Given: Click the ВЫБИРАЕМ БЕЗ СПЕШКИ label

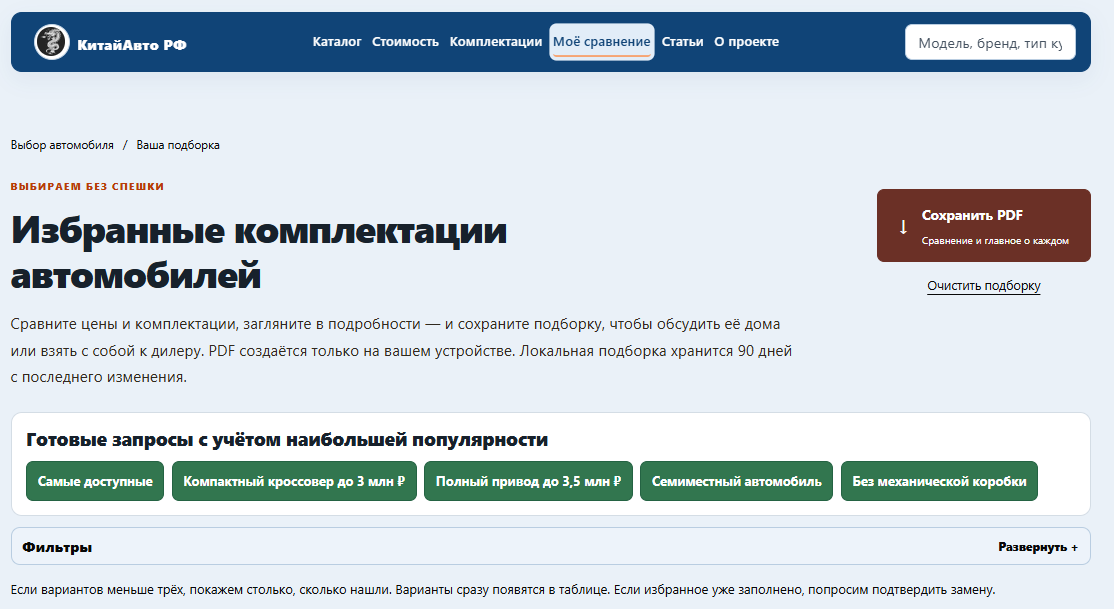Looking at the screenshot, I should (x=87, y=186).
